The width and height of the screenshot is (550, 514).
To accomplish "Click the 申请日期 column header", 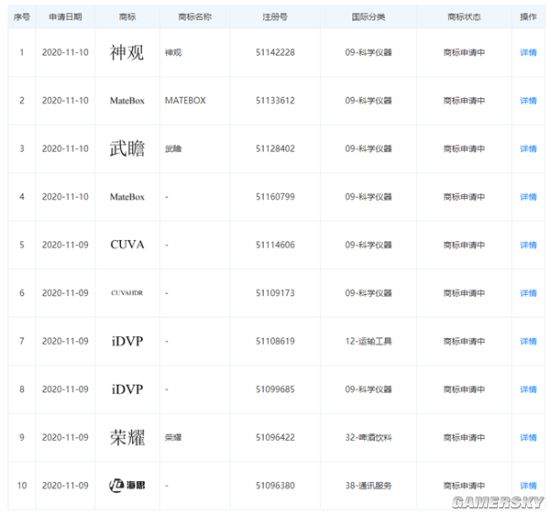I will pyautogui.click(x=65, y=17).
